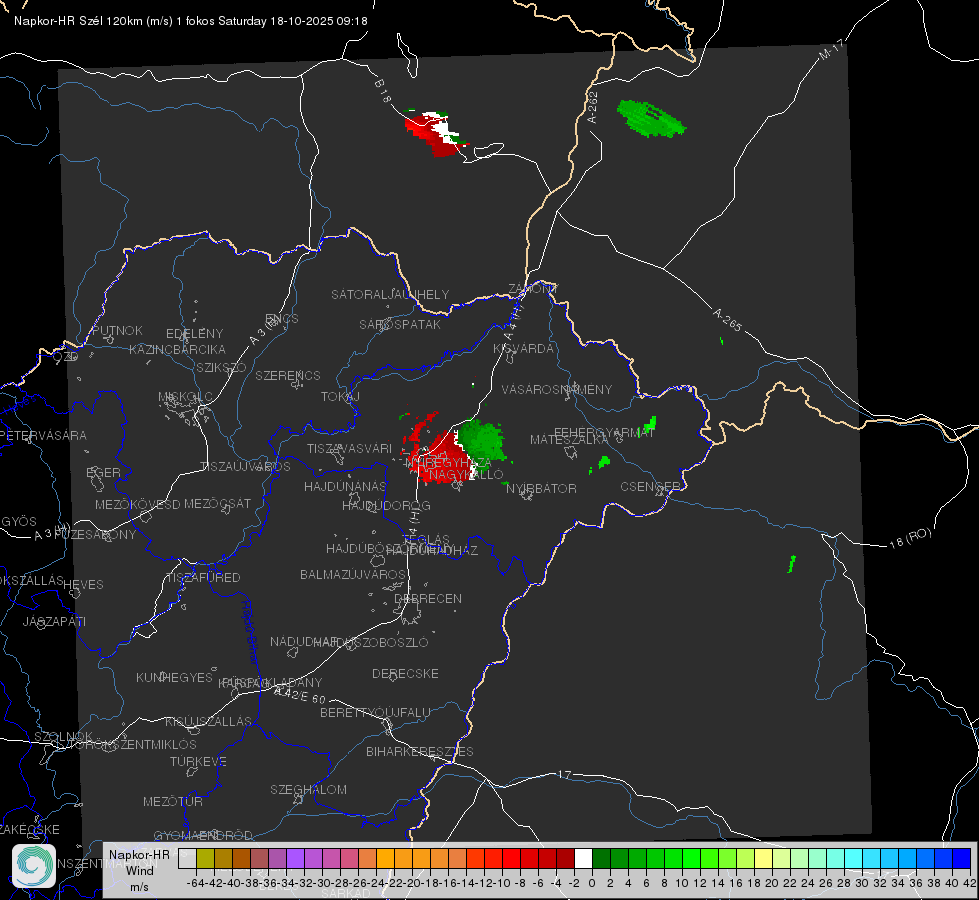The image size is (979, 900).
Task: Click the spiral Napkor logo icon
Action: pos(34,865)
